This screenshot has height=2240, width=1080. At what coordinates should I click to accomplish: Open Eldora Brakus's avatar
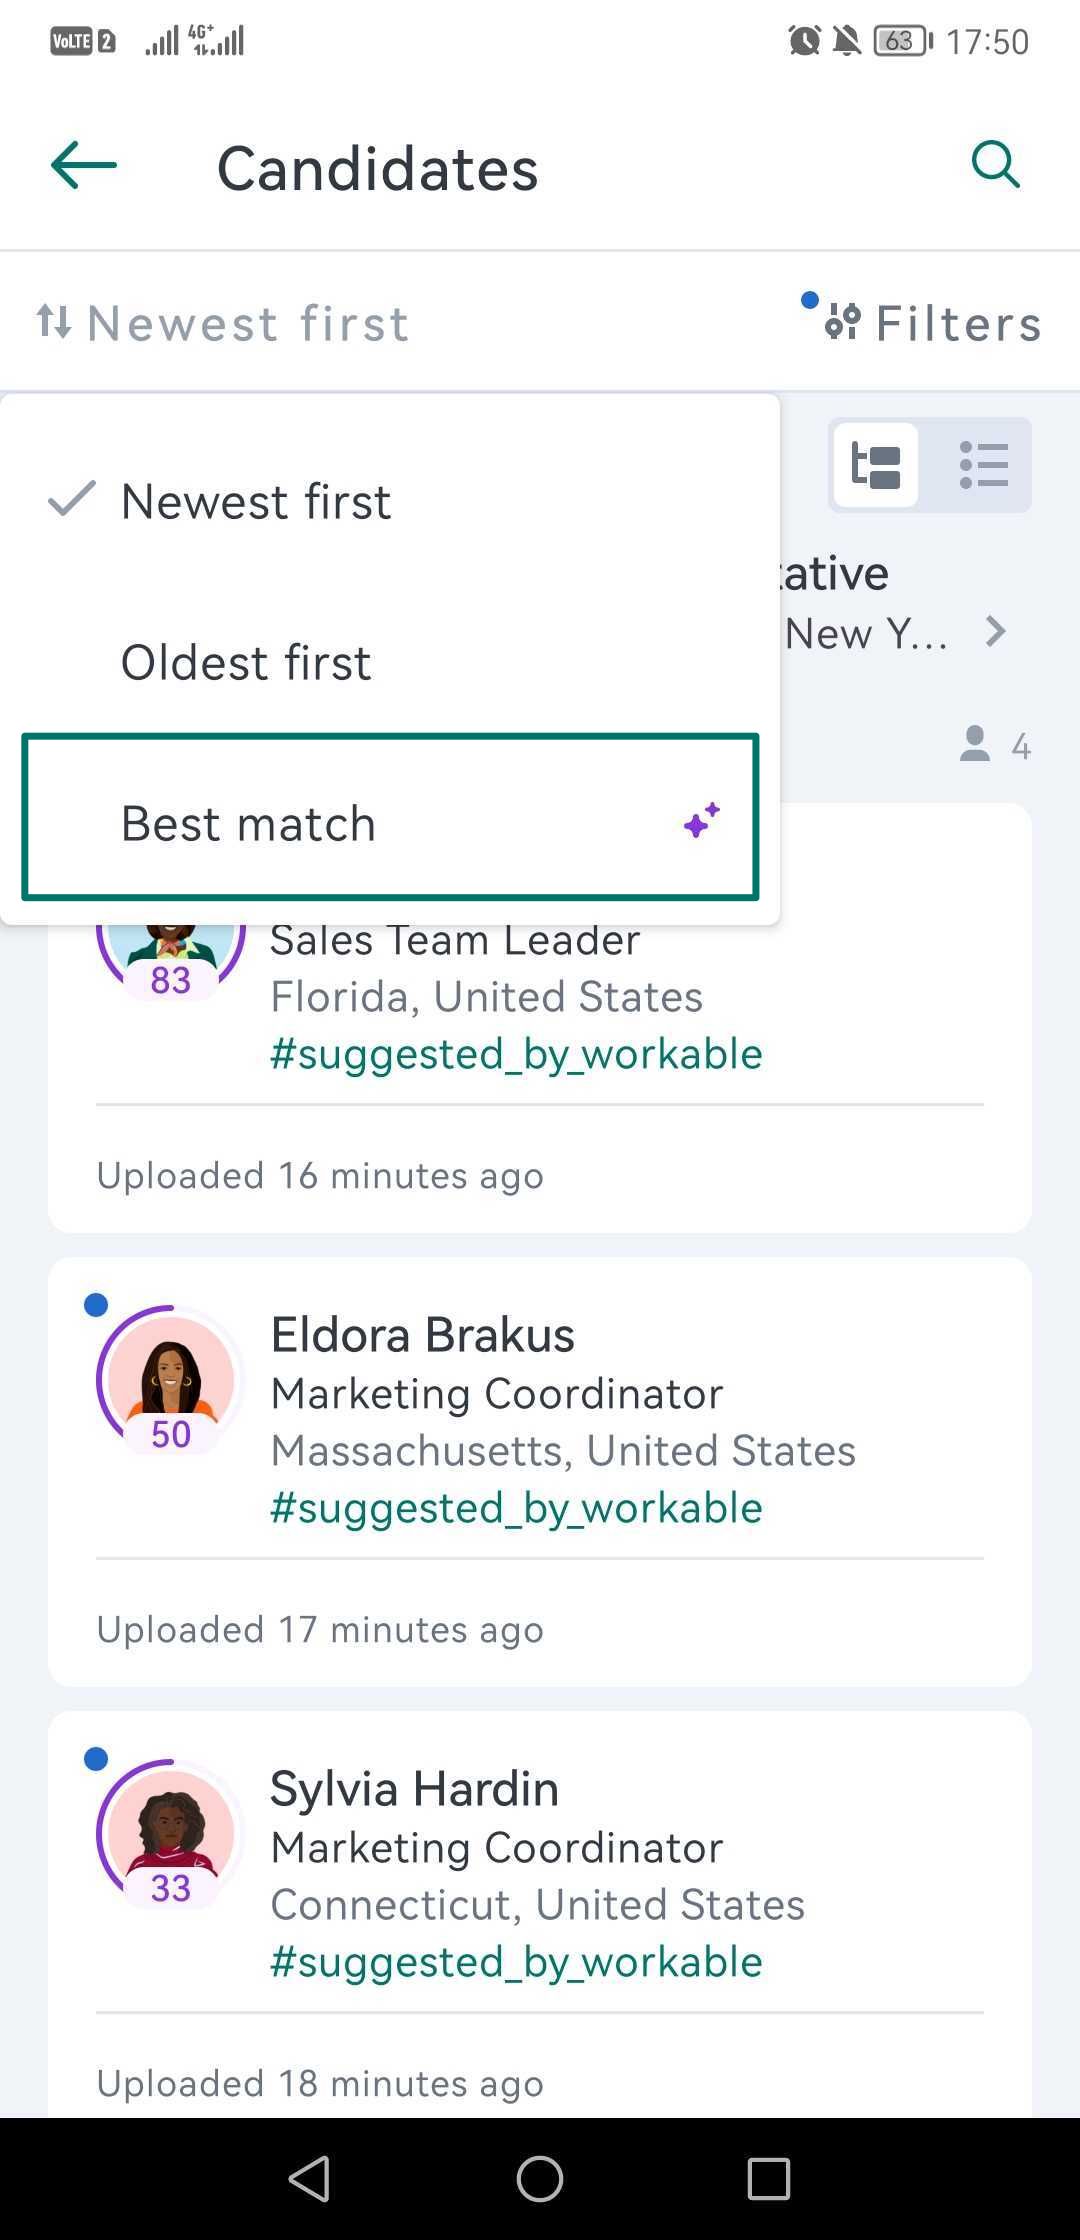[171, 1380]
